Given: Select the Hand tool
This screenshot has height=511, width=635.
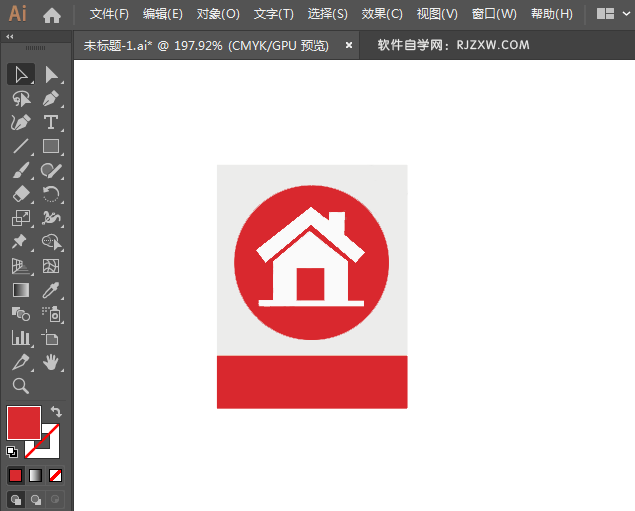Looking at the screenshot, I should 51,362.
